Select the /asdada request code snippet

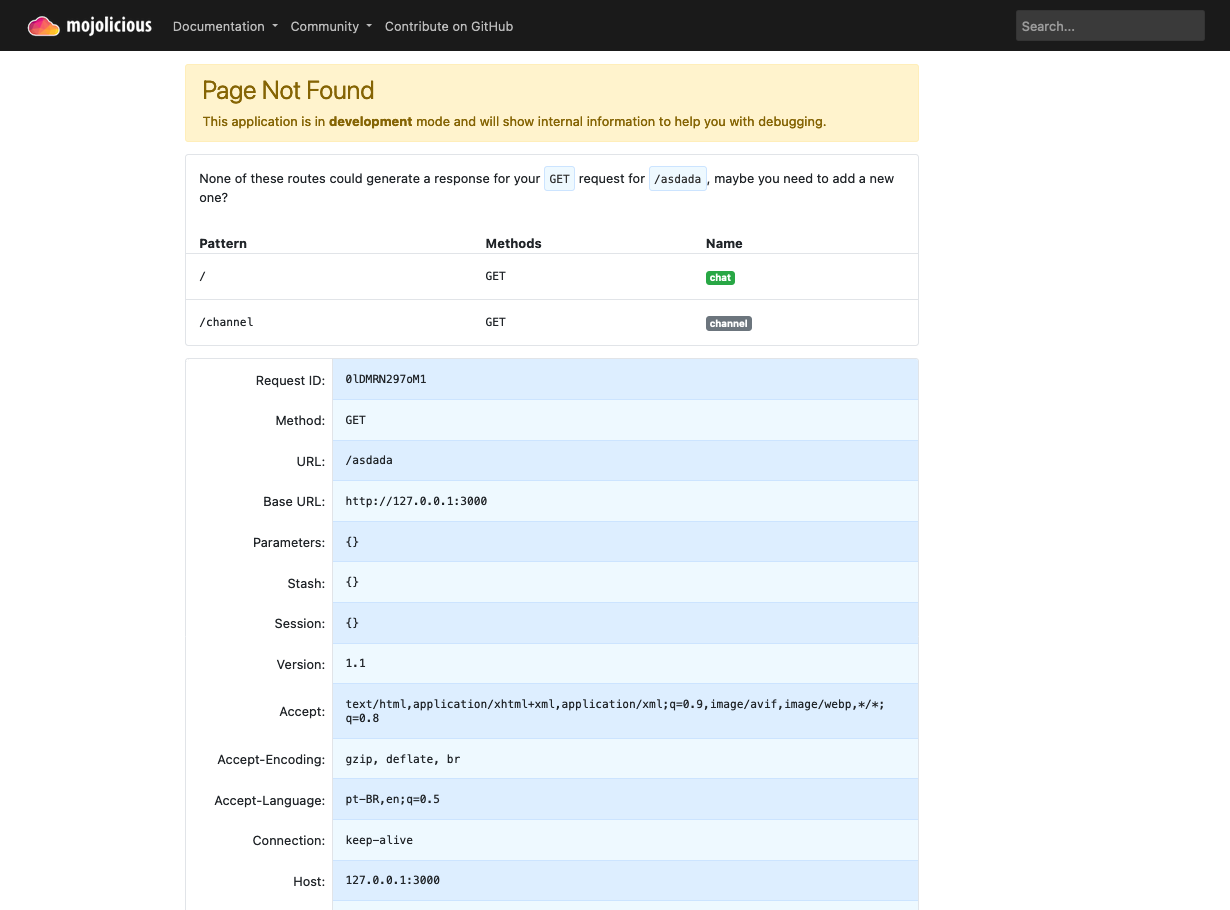point(677,178)
